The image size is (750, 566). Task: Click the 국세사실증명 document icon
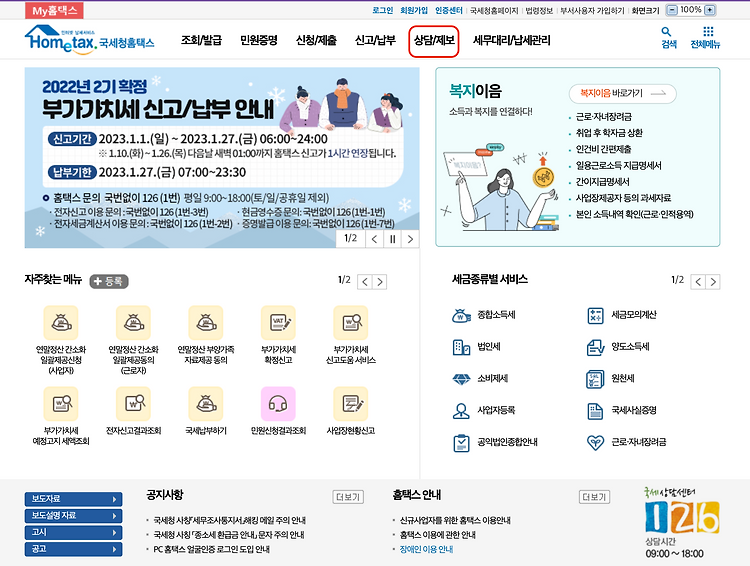point(596,411)
